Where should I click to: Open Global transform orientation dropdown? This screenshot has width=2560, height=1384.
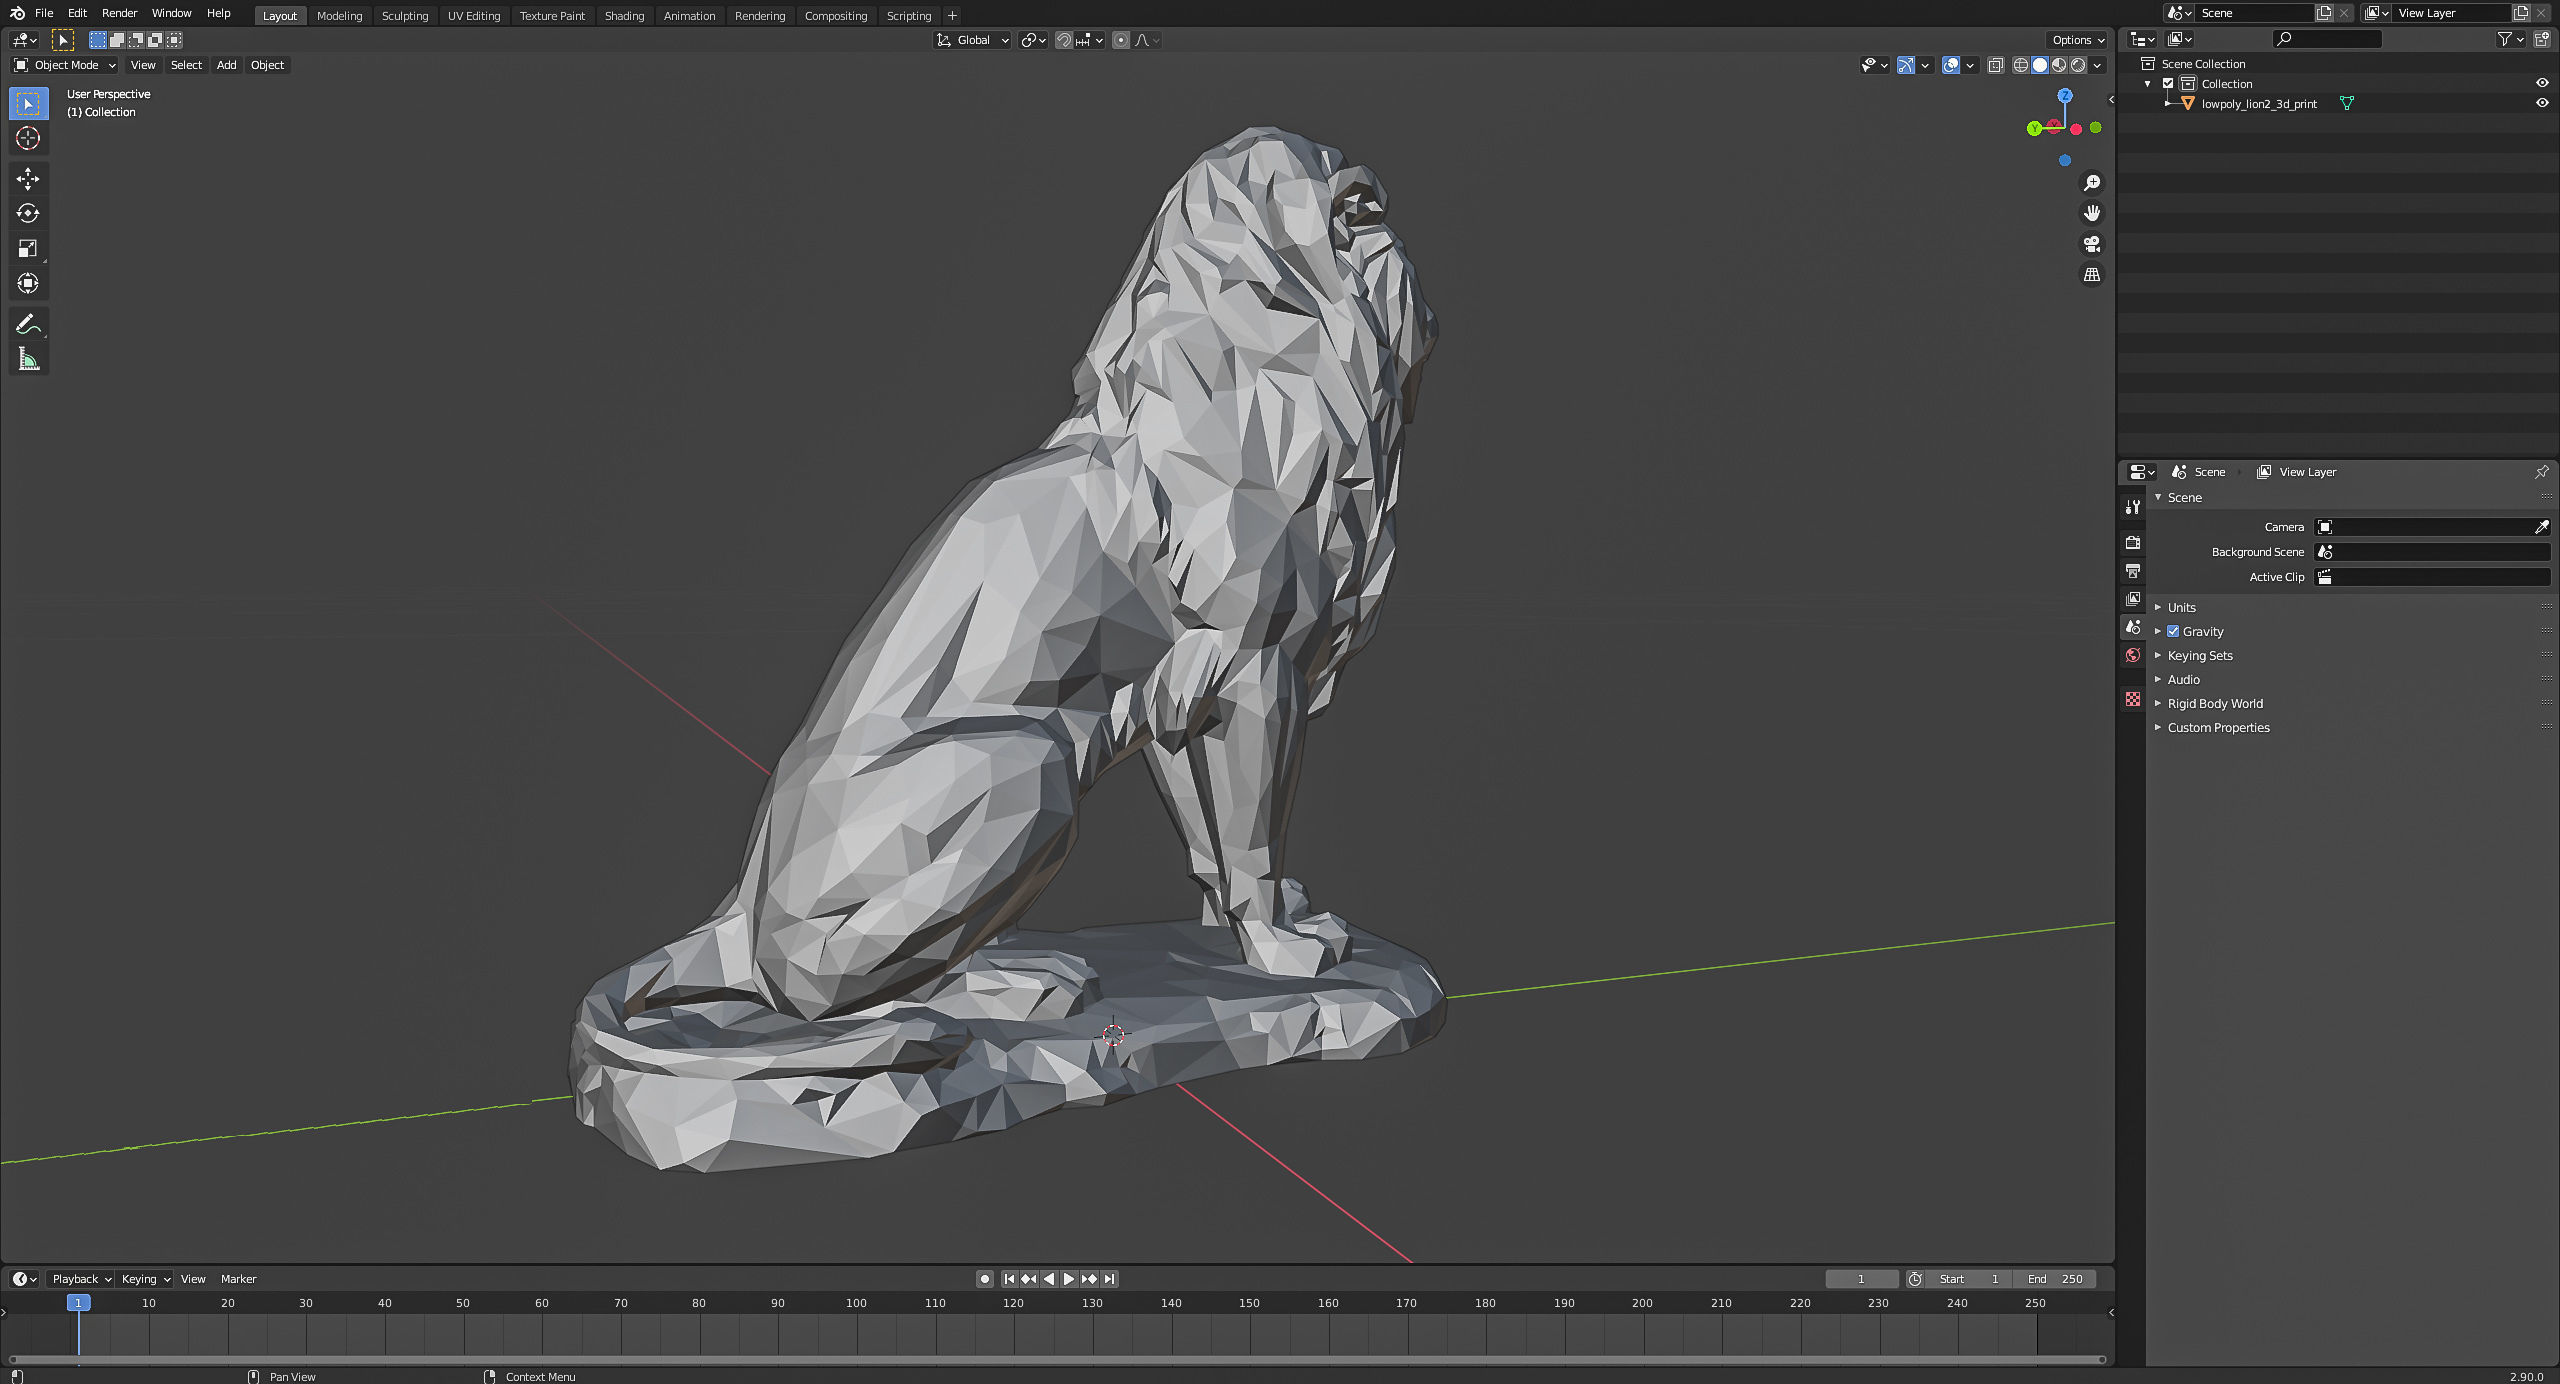pos(973,40)
